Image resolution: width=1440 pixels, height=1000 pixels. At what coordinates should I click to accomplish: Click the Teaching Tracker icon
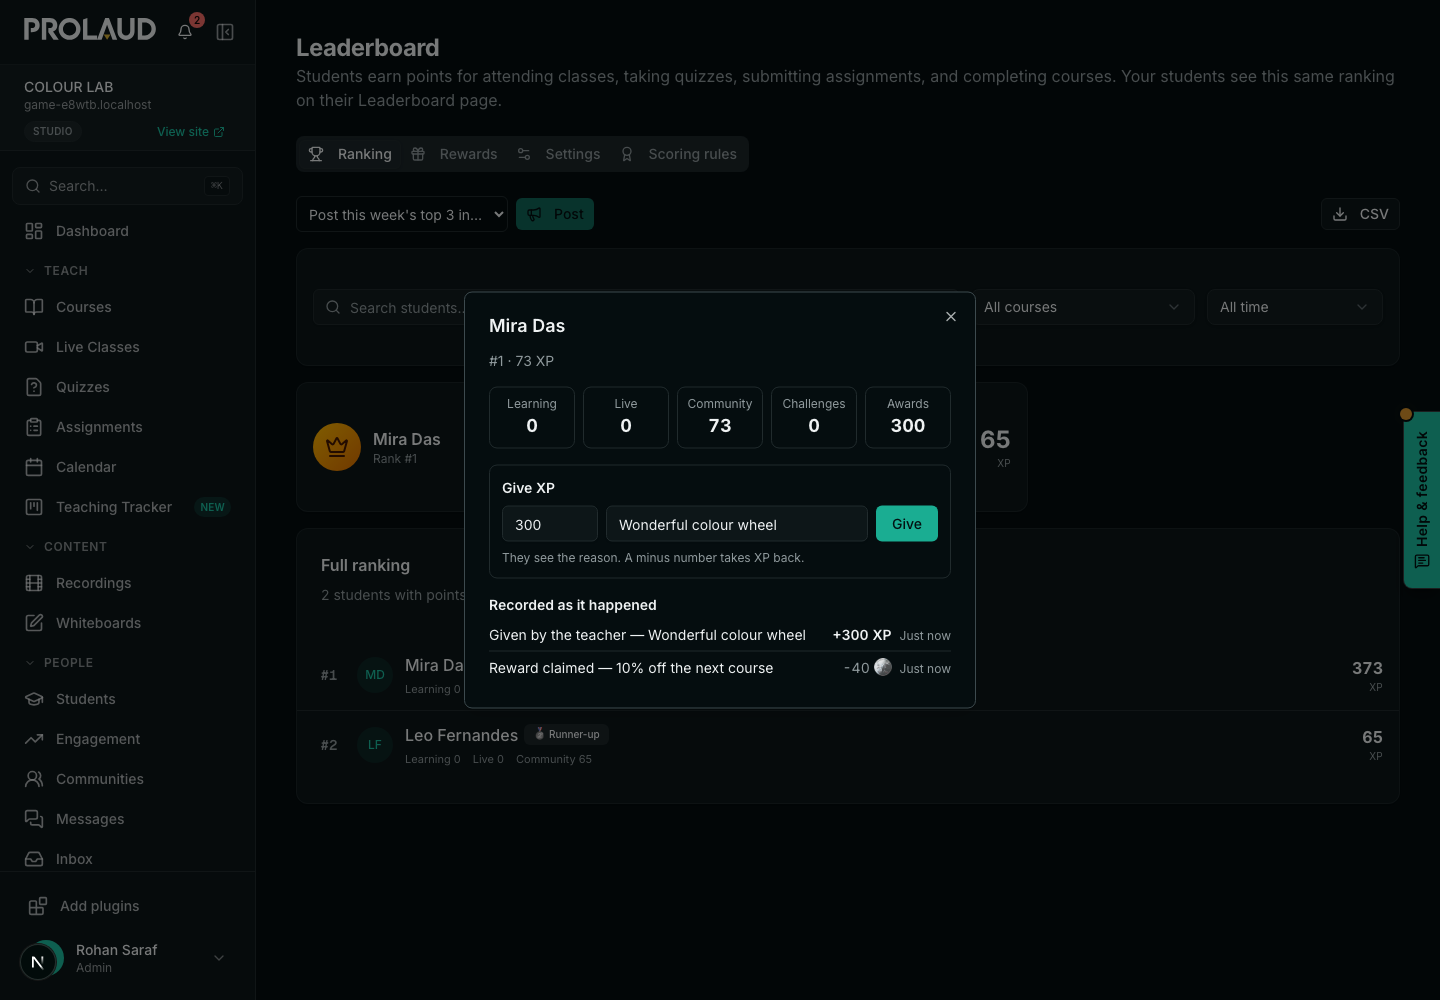pyautogui.click(x=34, y=507)
